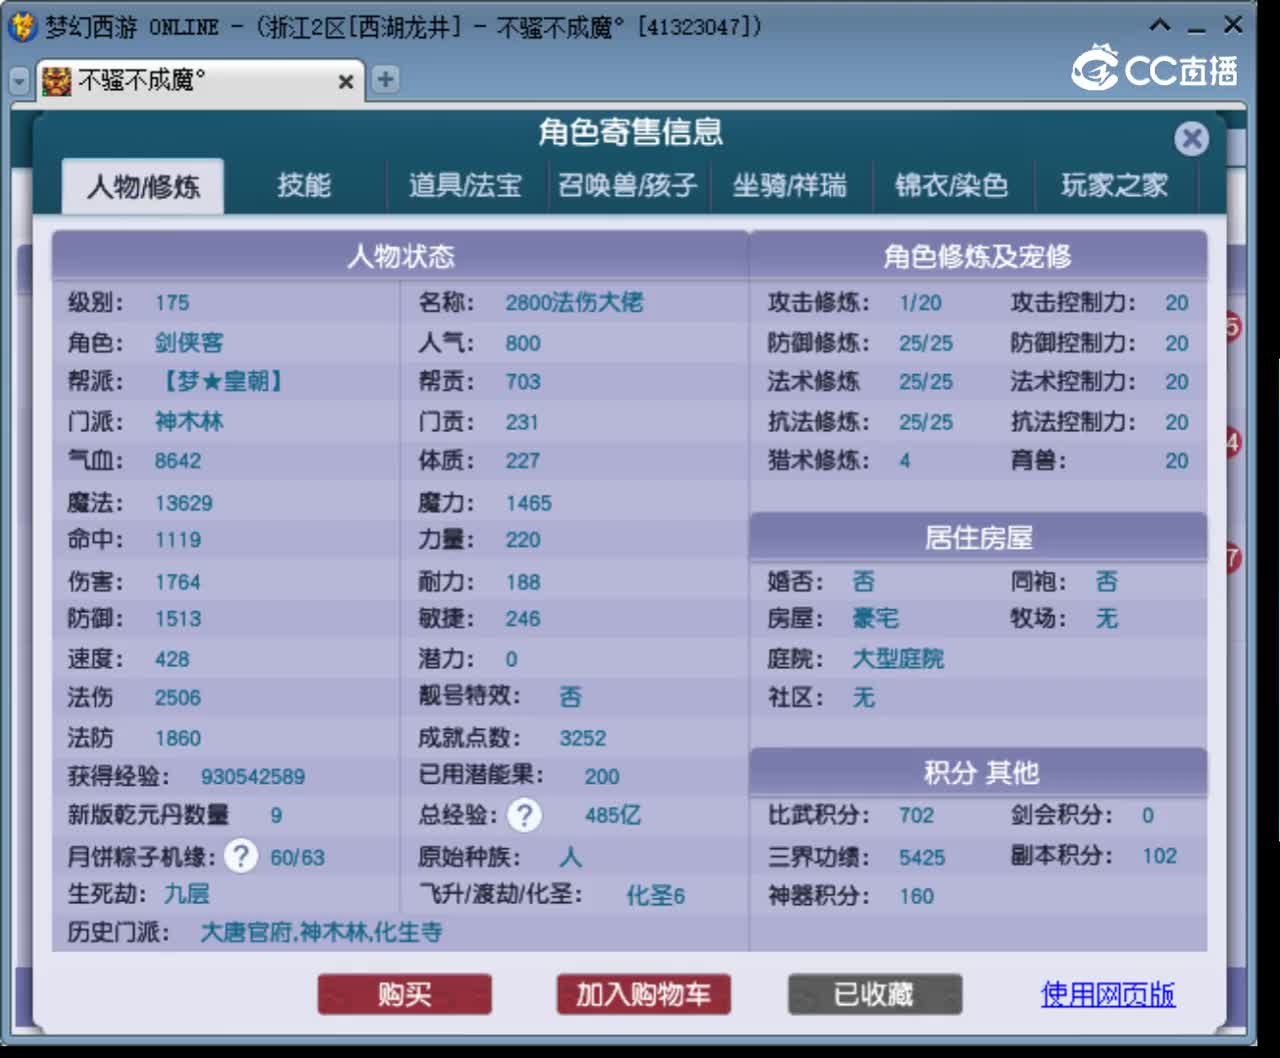Screen dimensions: 1280x1058
Task: Open the 玩家之家 tab
Action: 1114,185
